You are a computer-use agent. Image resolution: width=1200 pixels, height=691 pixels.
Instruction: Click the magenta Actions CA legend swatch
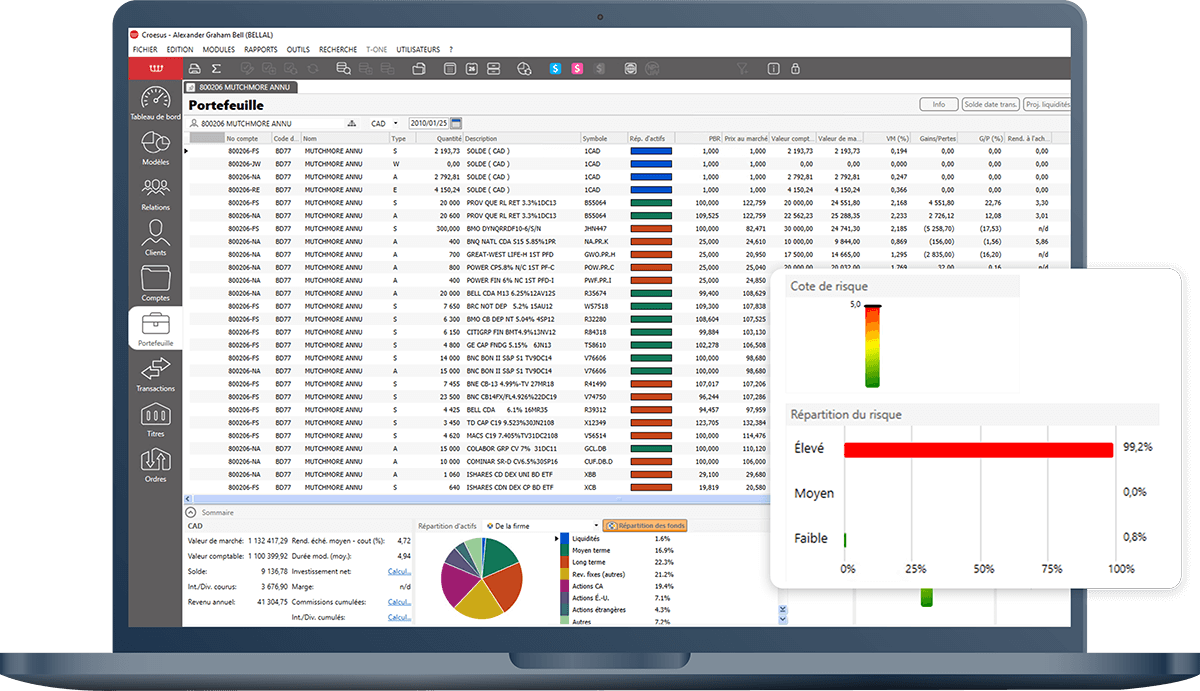564,586
